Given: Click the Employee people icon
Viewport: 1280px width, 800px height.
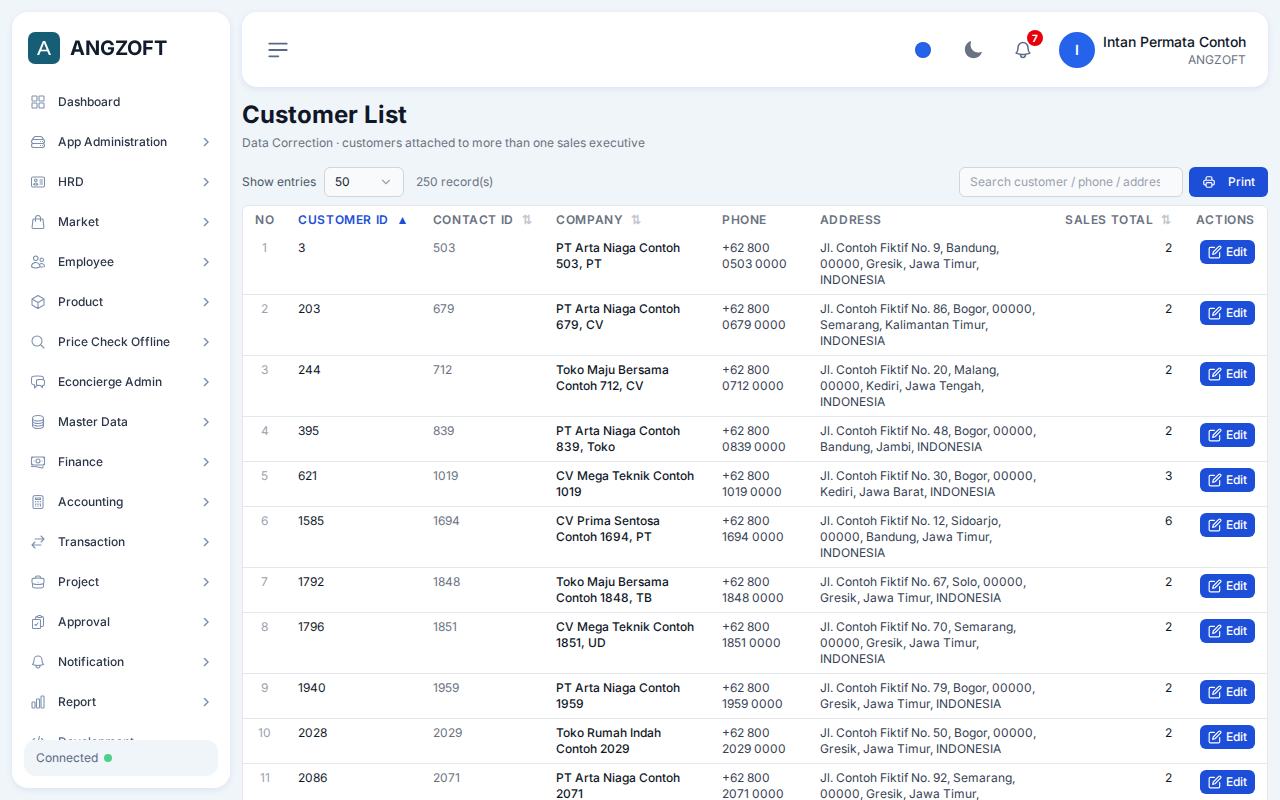Looking at the screenshot, I should [x=38, y=262].
